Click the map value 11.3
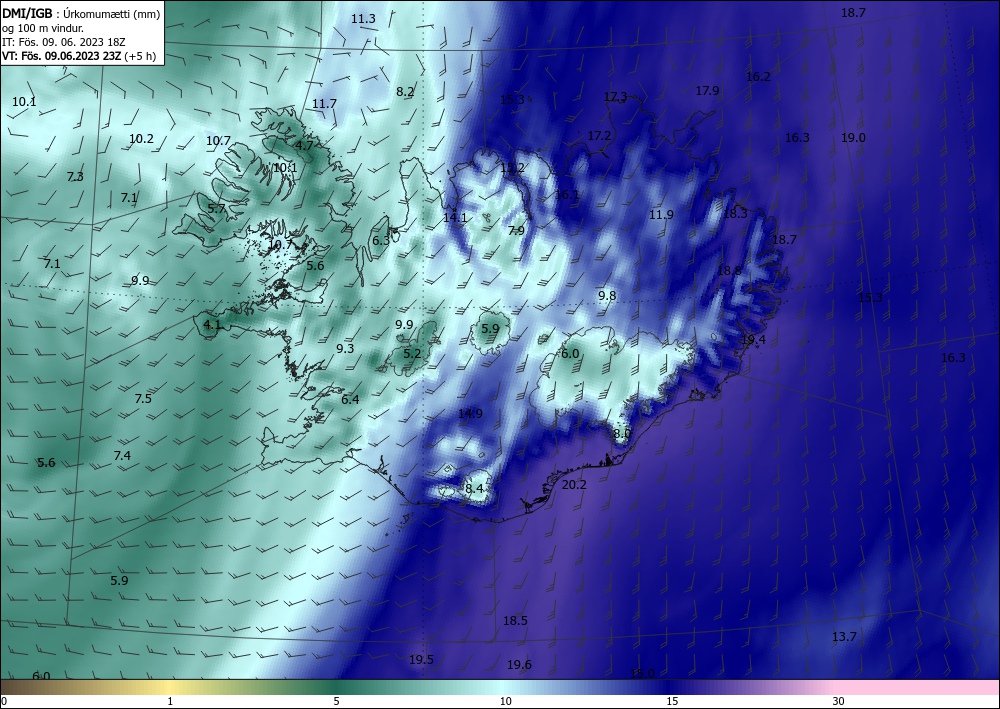 click(x=364, y=18)
